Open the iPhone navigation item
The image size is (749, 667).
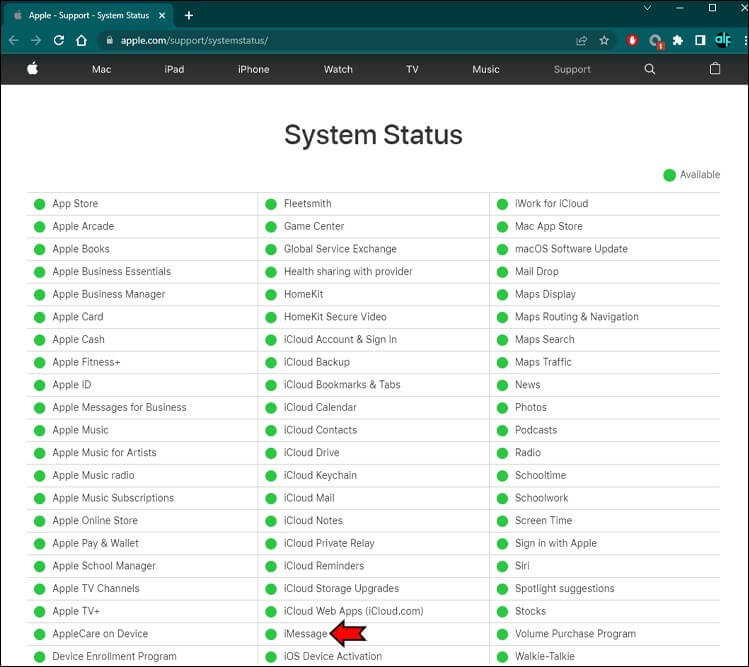pos(254,69)
